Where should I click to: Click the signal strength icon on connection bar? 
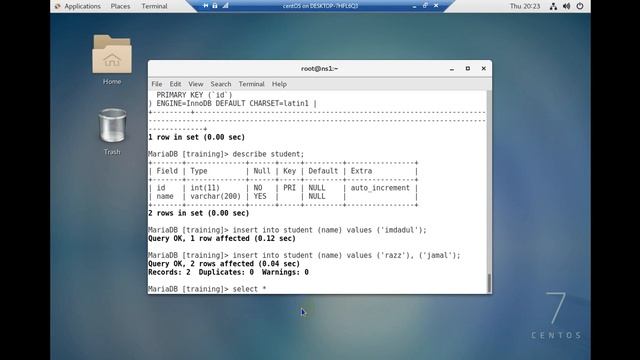point(225,6)
